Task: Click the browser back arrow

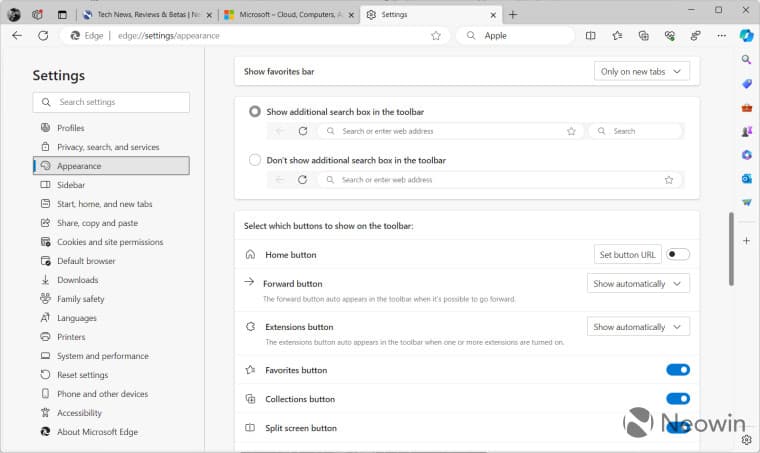Action: 17,35
